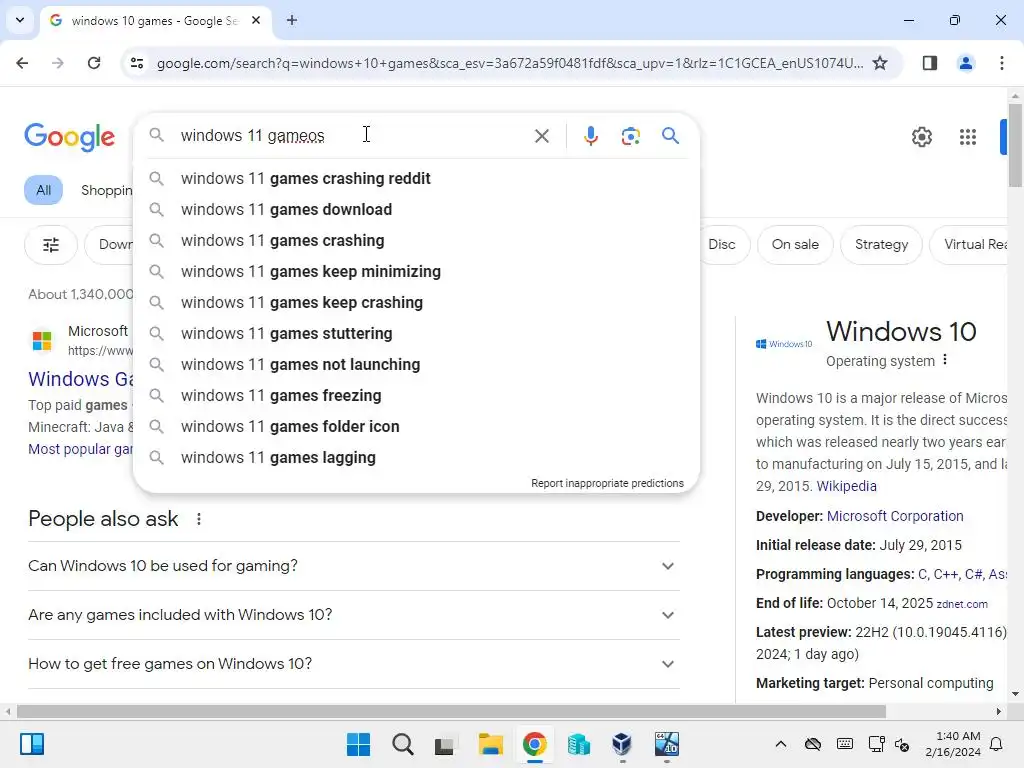
Task: Open 'Most popular' games link
Action: (x=80, y=449)
